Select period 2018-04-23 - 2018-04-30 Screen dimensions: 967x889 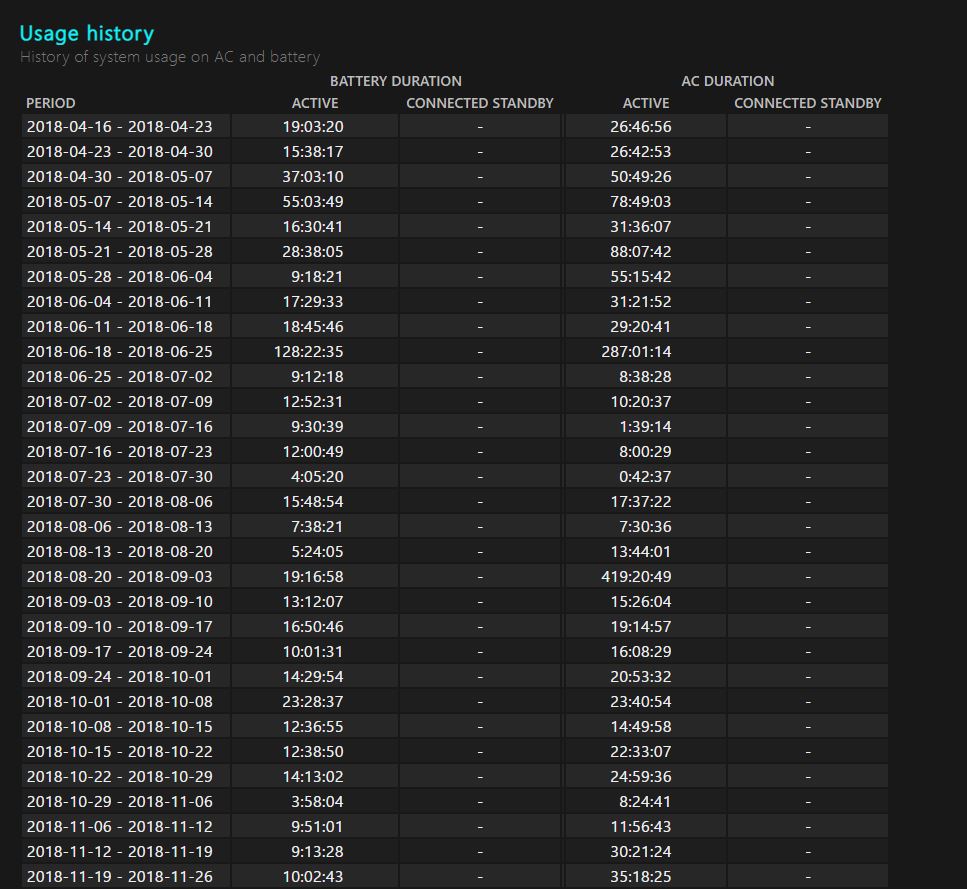click(120, 152)
